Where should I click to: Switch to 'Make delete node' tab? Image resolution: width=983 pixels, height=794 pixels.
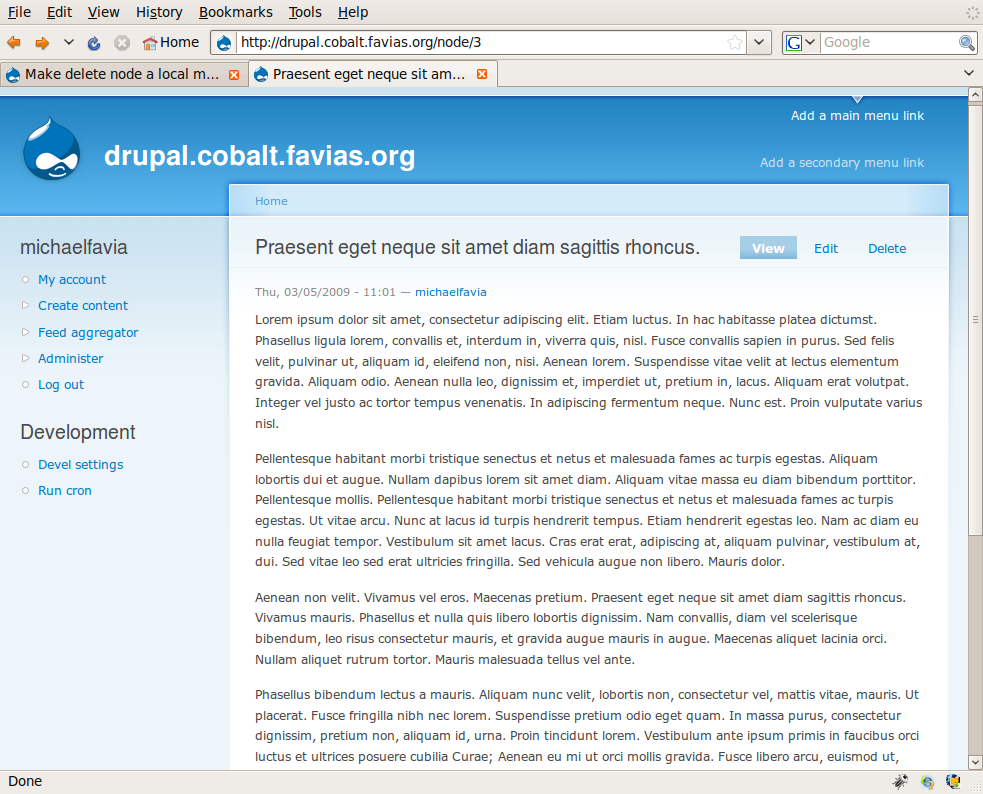pos(123,74)
